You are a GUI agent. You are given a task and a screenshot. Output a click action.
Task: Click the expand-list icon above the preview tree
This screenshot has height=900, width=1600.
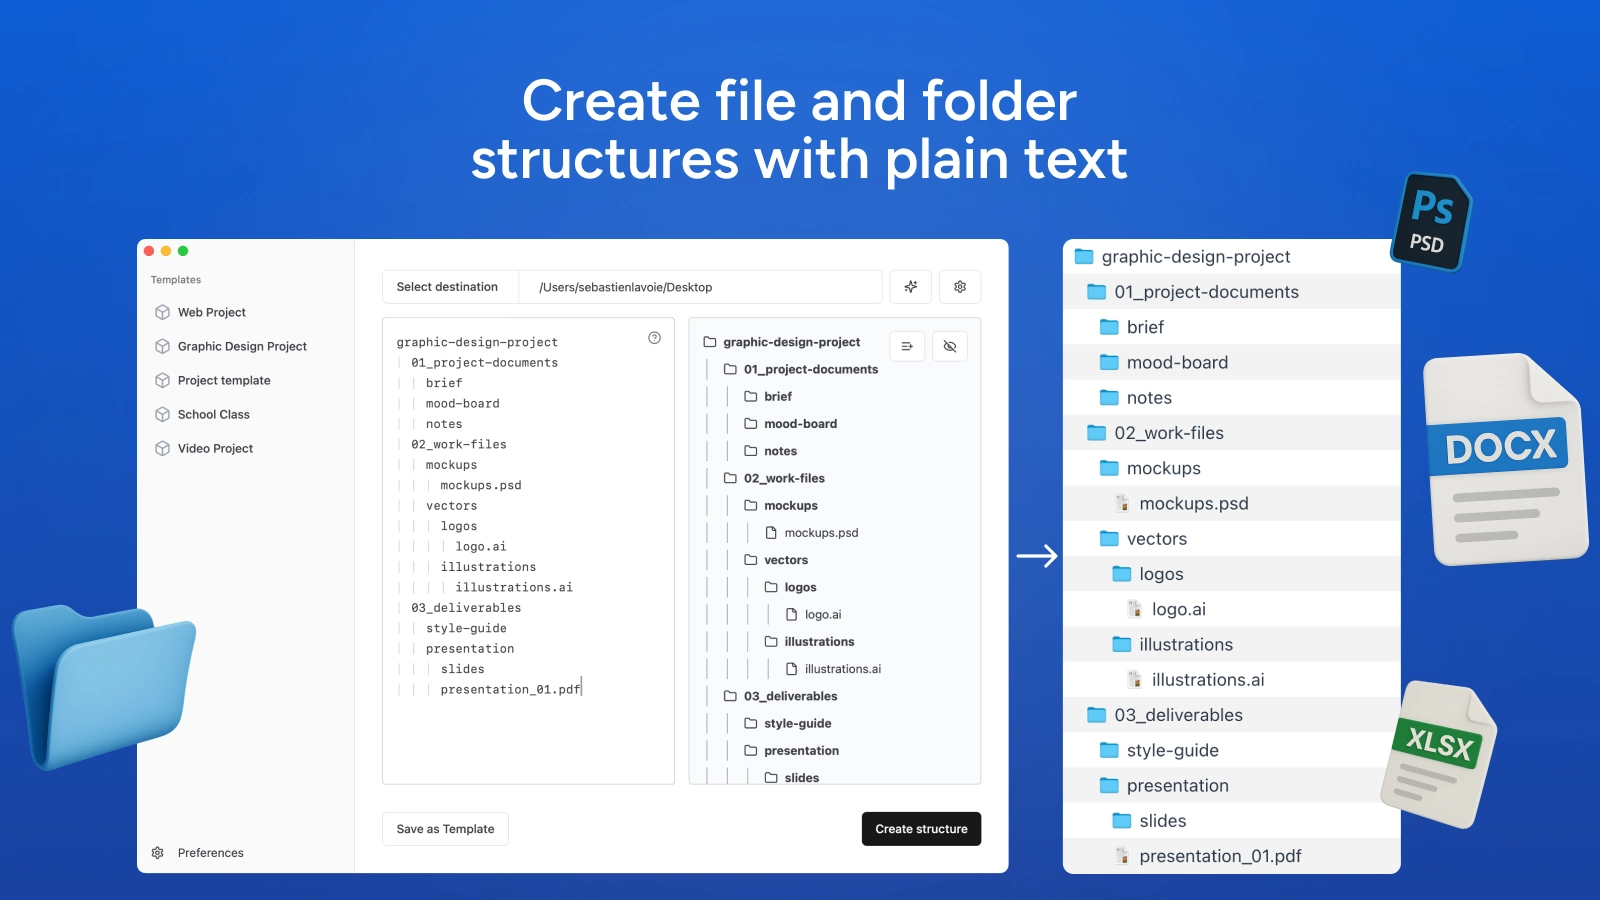[x=906, y=346]
